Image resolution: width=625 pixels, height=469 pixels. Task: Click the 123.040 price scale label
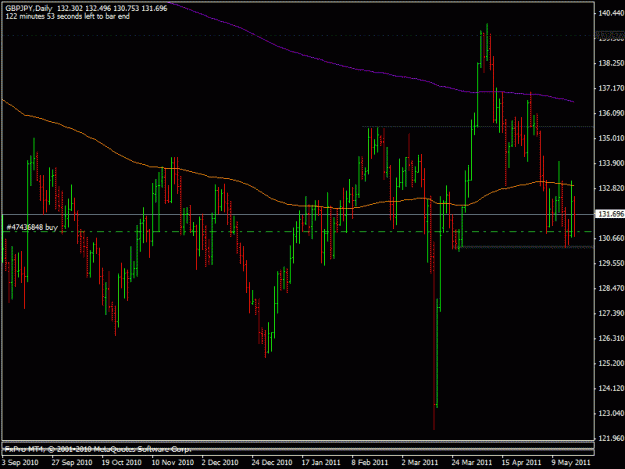[x=611, y=413]
